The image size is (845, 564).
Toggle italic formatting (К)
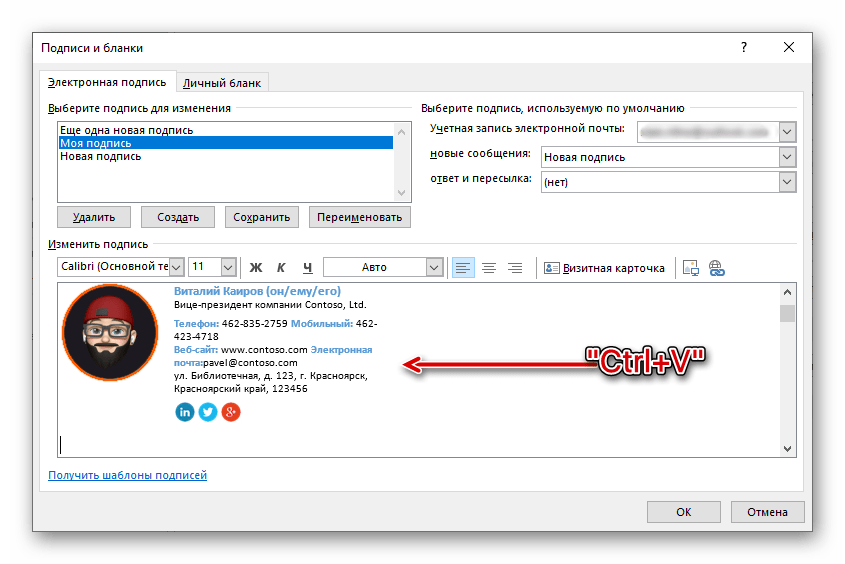coord(281,267)
